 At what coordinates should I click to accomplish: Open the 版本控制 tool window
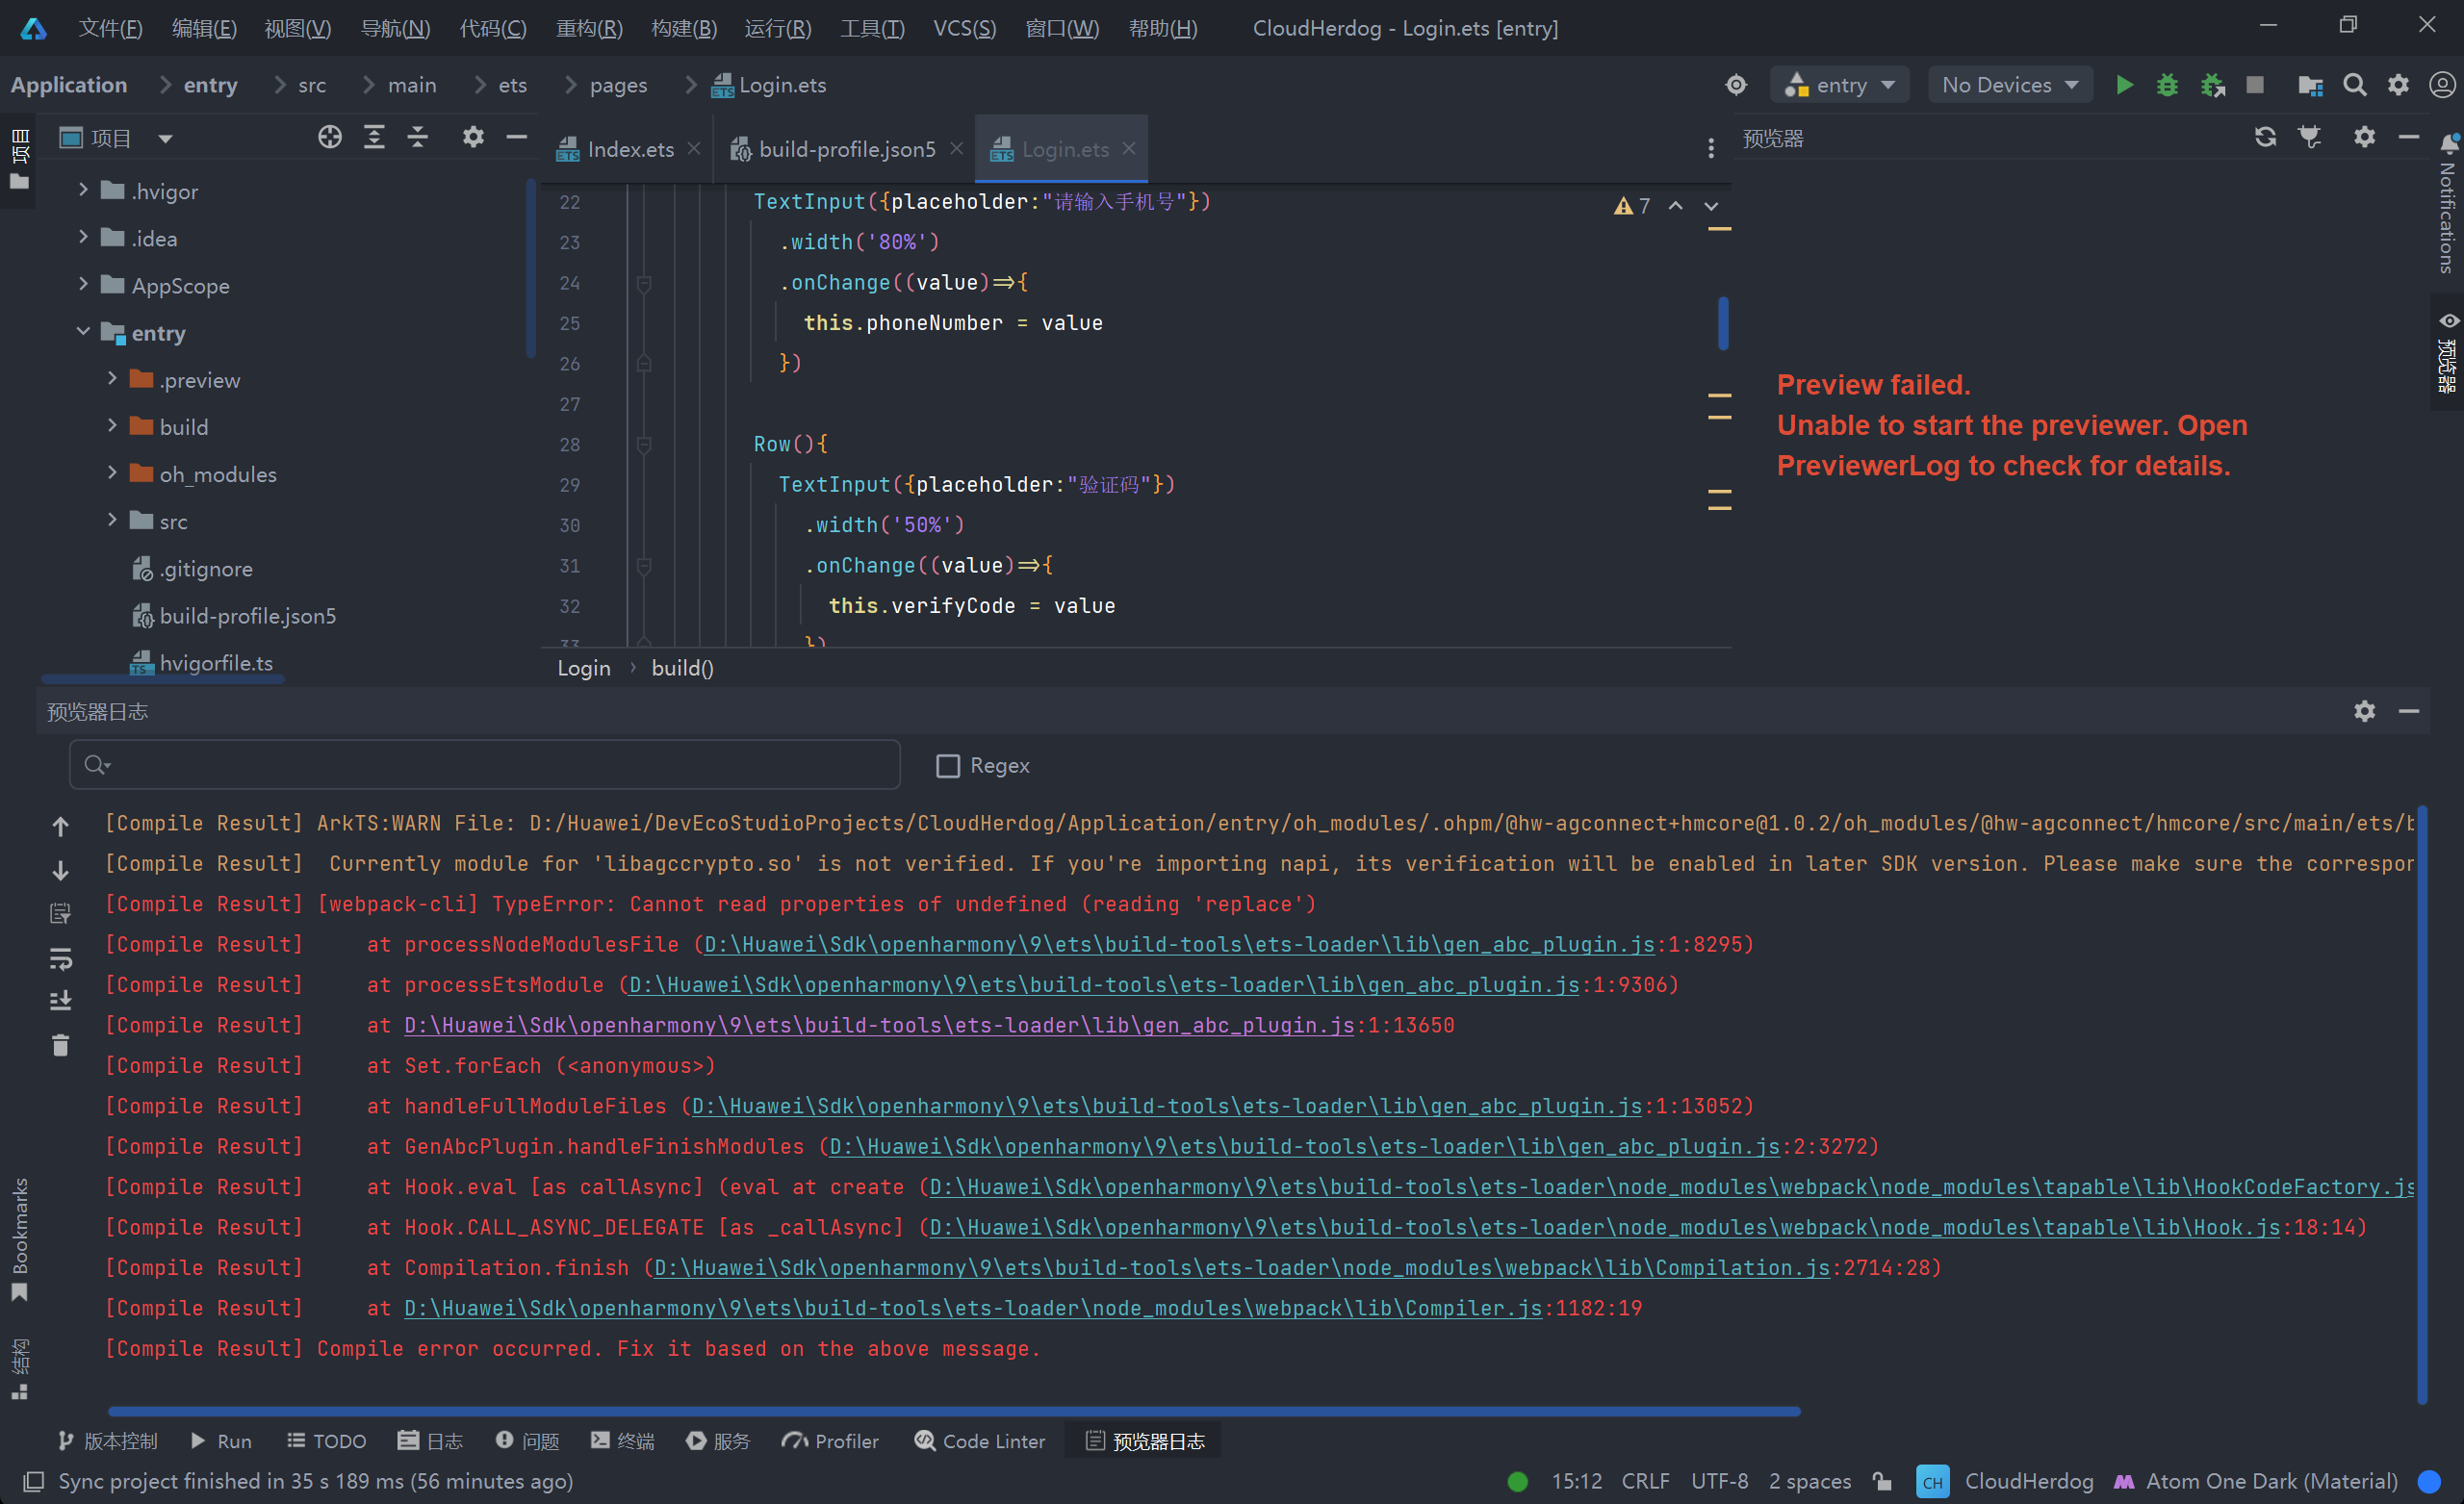click(107, 1441)
